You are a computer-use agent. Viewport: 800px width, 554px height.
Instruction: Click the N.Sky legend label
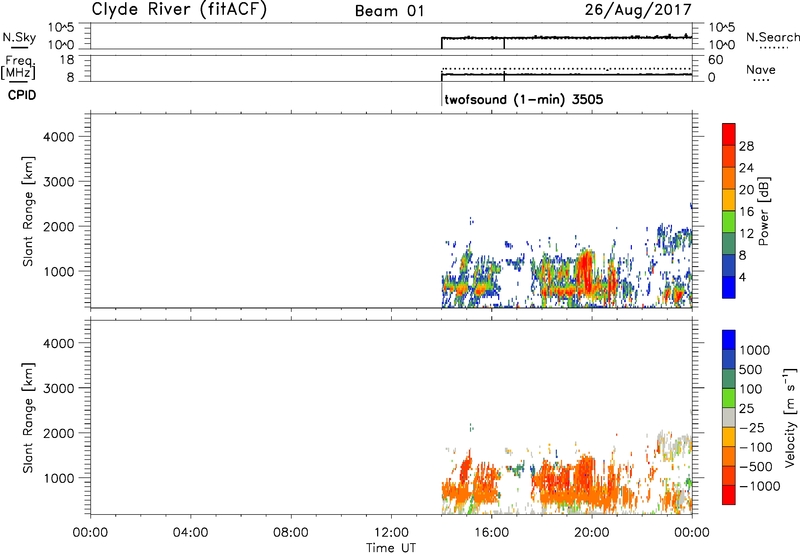click(x=19, y=37)
